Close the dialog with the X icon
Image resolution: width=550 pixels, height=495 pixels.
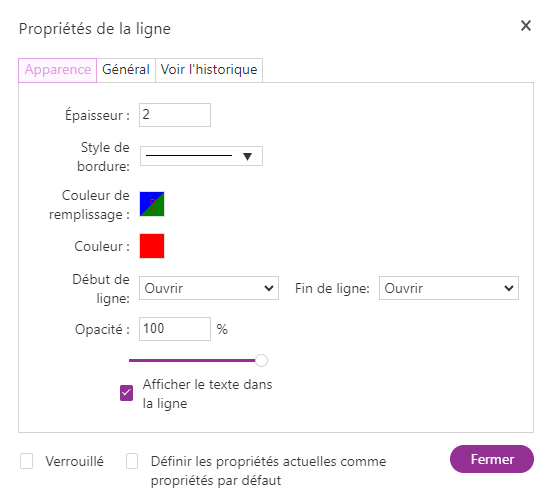click(x=525, y=26)
